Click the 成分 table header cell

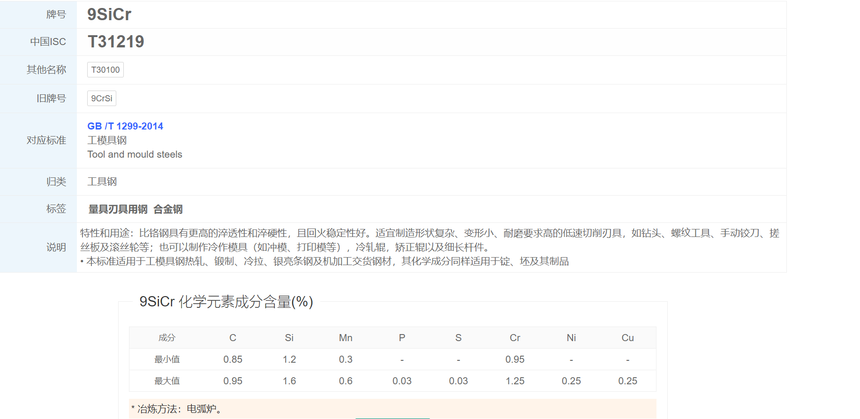(x=167, y=338)
